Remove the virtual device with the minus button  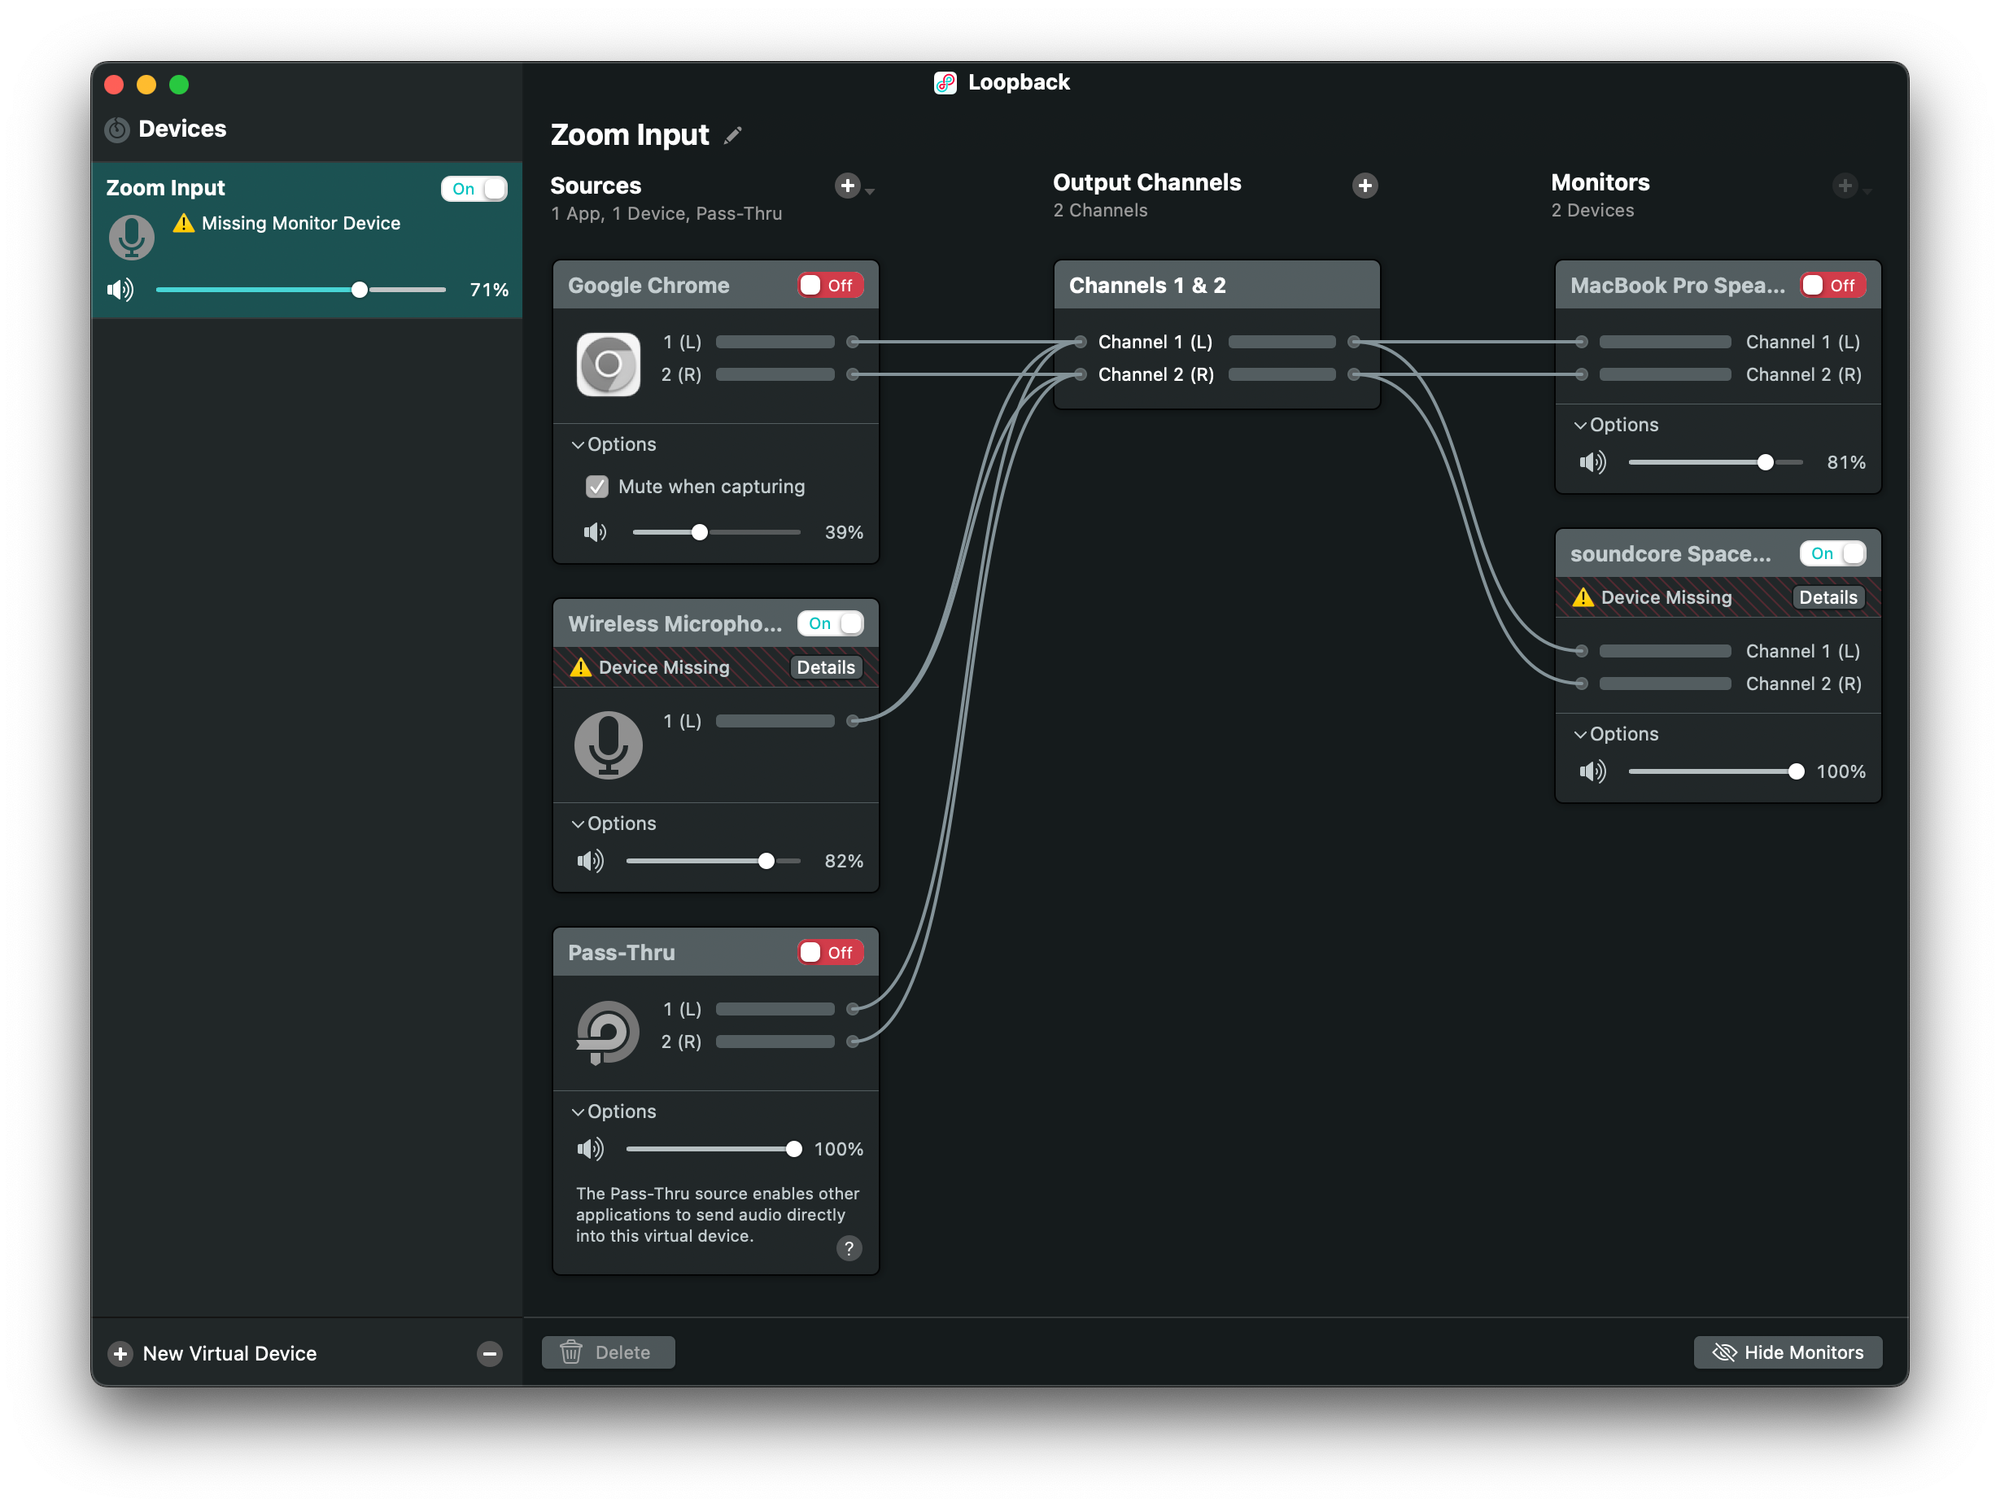pyautogui.click(x=489, y=1353)
